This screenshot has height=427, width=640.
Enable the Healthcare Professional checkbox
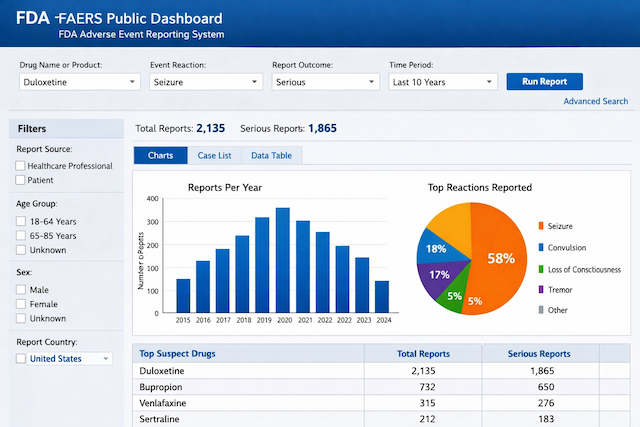click(x=21, y=165)
